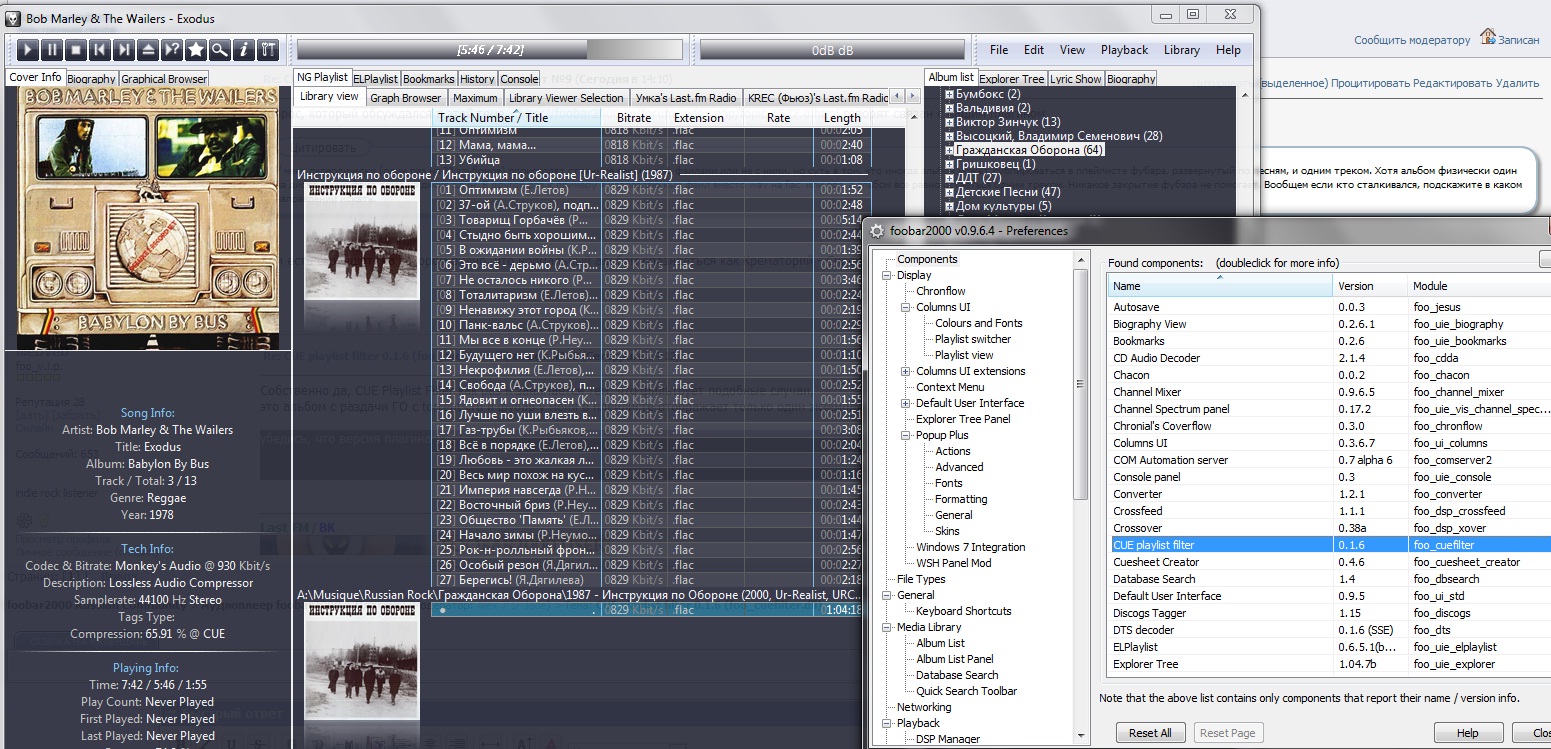Open the Edit menu
The width and height of the screenshot is (1551, 749).
(1034, 50)
